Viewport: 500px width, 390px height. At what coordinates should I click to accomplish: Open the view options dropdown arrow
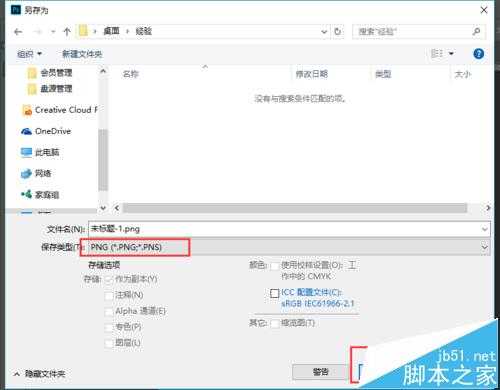tap(451, 53)
